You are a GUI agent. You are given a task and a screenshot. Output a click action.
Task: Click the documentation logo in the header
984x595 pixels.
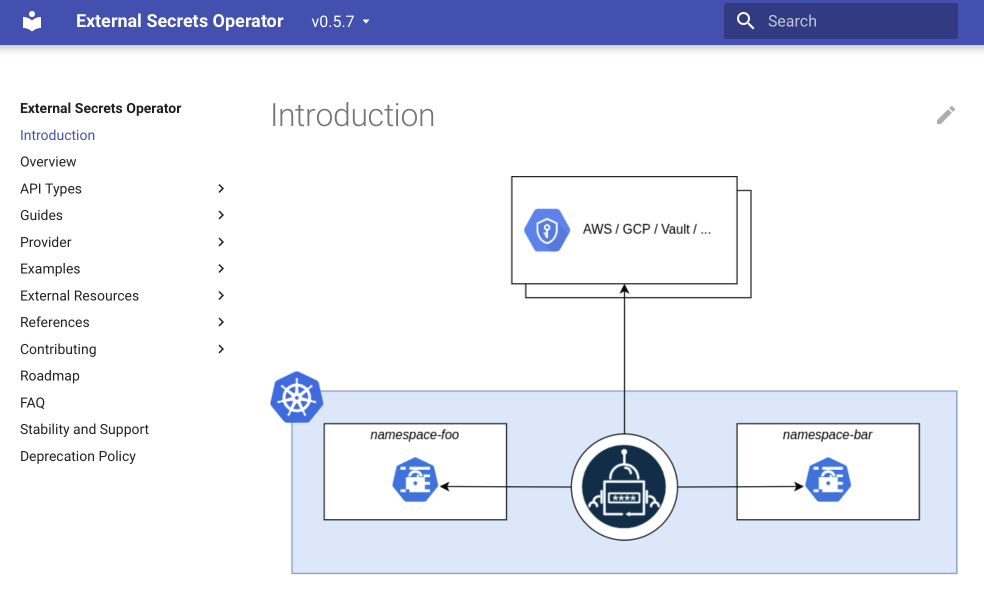32,21
